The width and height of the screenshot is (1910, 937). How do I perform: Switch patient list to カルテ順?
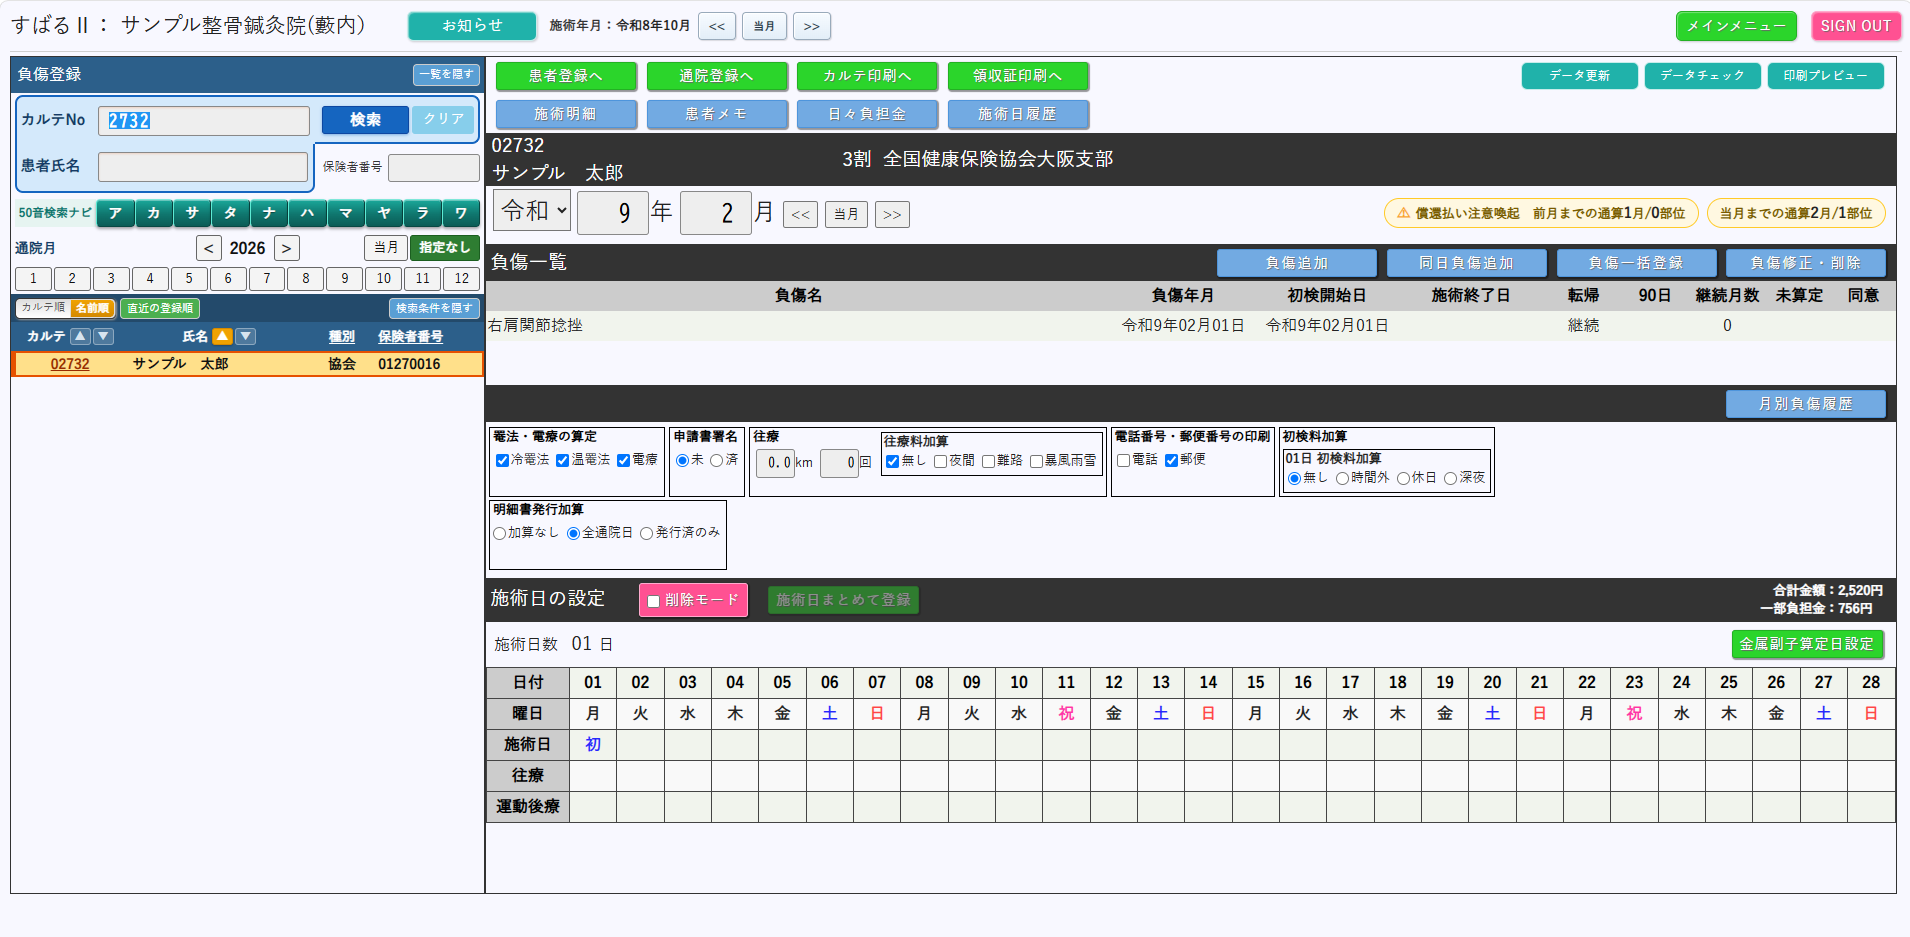(43, 308)
